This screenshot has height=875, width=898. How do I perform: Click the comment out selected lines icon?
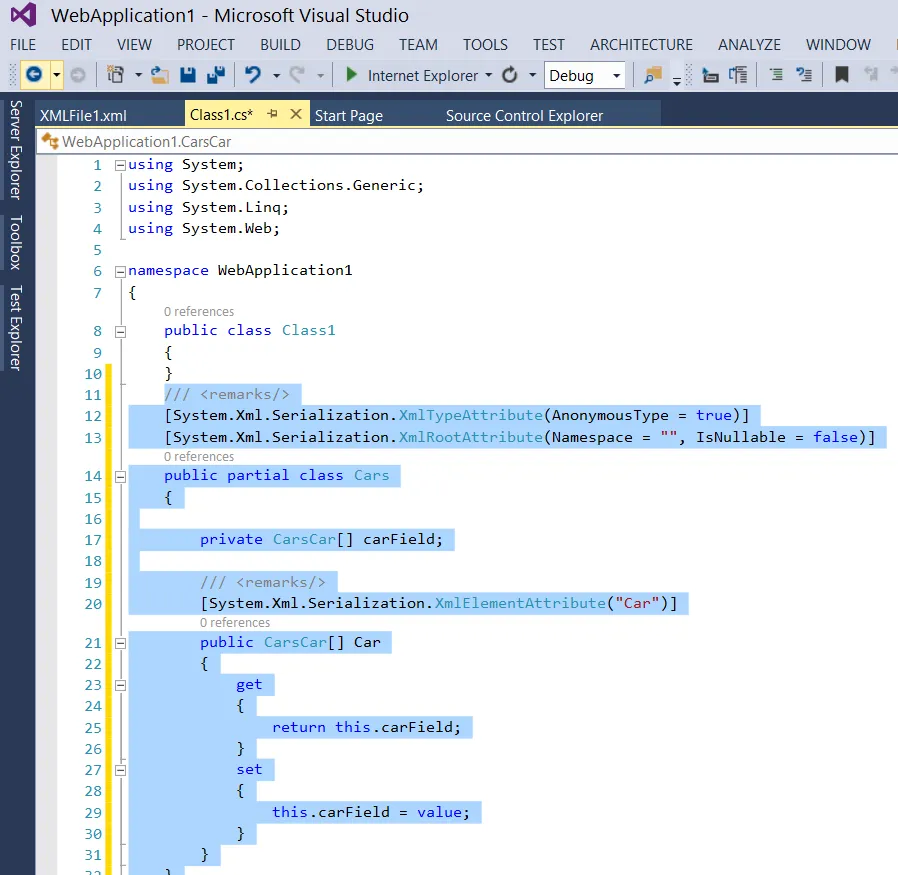[x=776, y=75]
